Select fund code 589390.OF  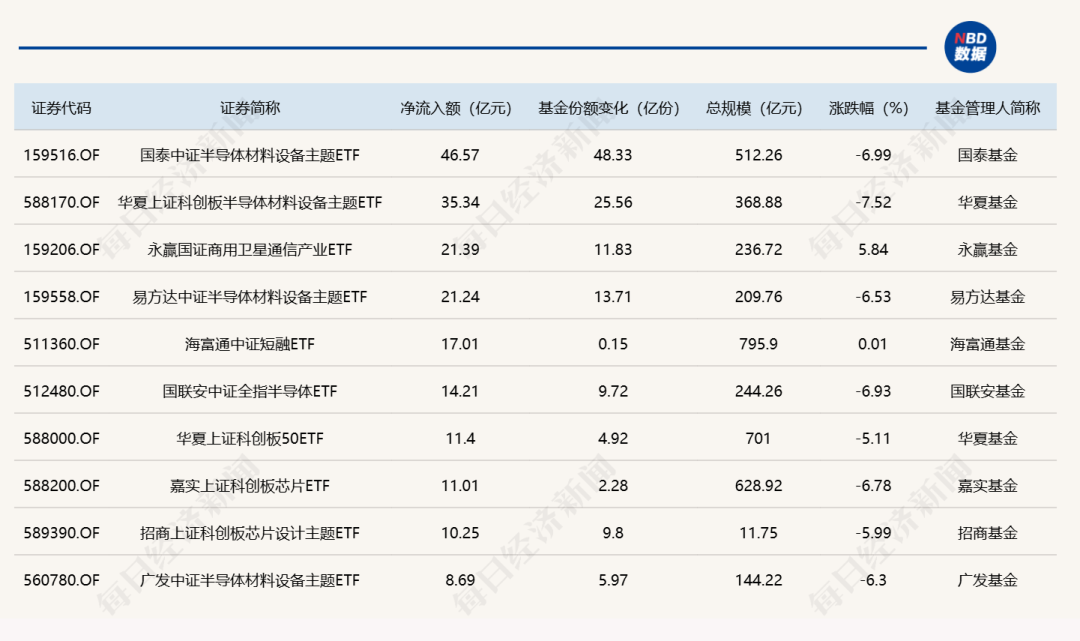click(61, 533)
